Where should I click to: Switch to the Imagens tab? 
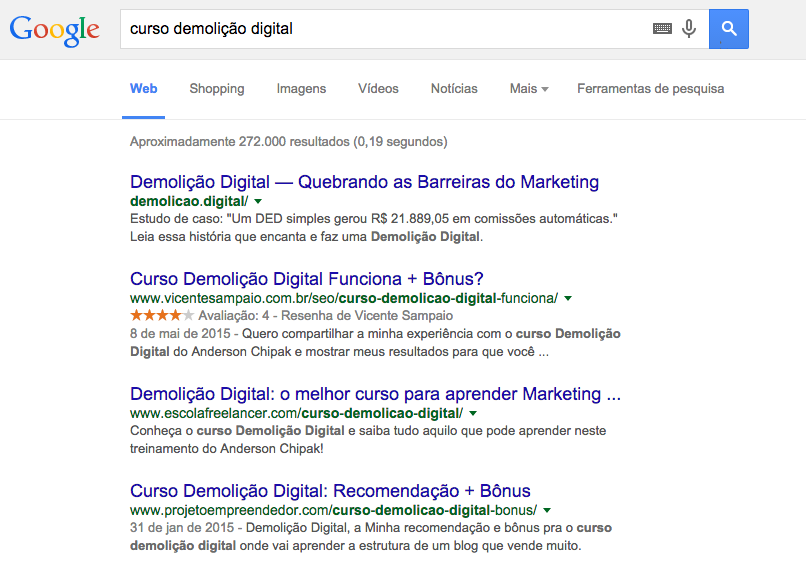point(301,89)
